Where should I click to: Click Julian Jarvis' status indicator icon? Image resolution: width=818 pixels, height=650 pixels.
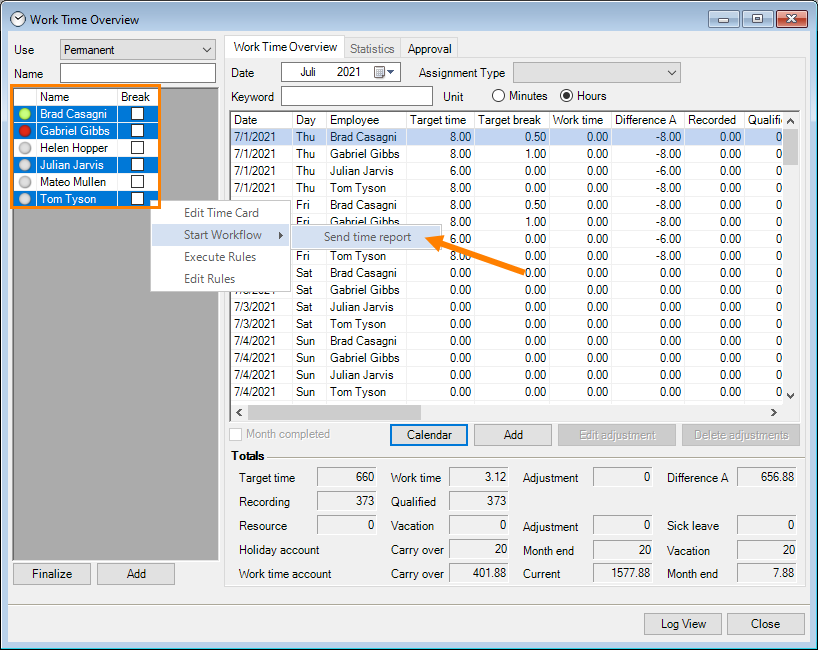25,165
